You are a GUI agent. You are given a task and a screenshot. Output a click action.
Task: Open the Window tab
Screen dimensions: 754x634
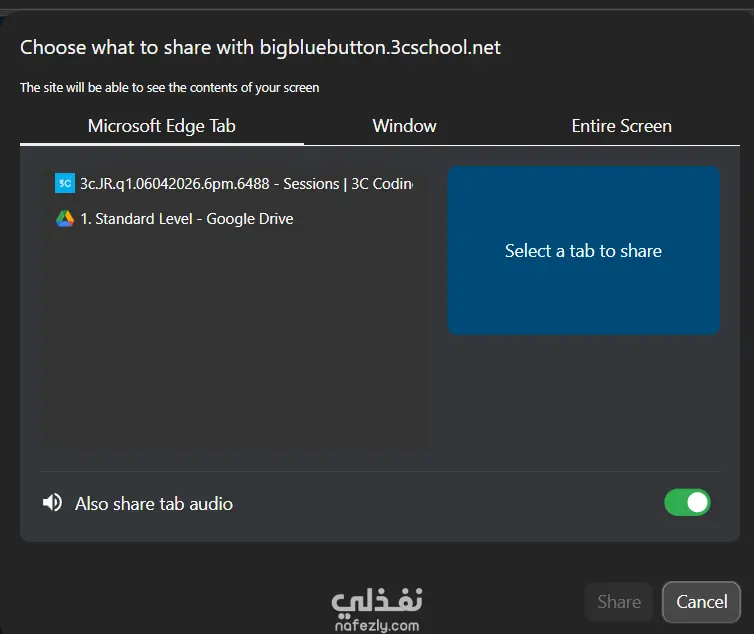[404, 126]
